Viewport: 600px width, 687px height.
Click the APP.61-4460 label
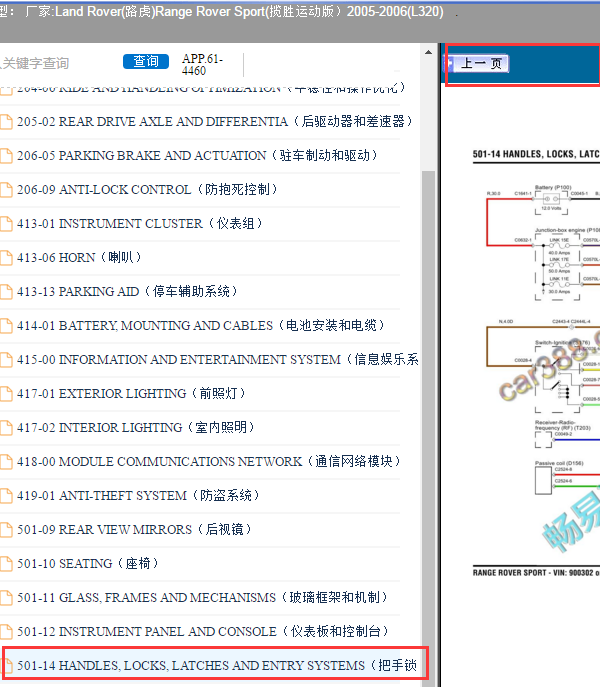point(202,64)
